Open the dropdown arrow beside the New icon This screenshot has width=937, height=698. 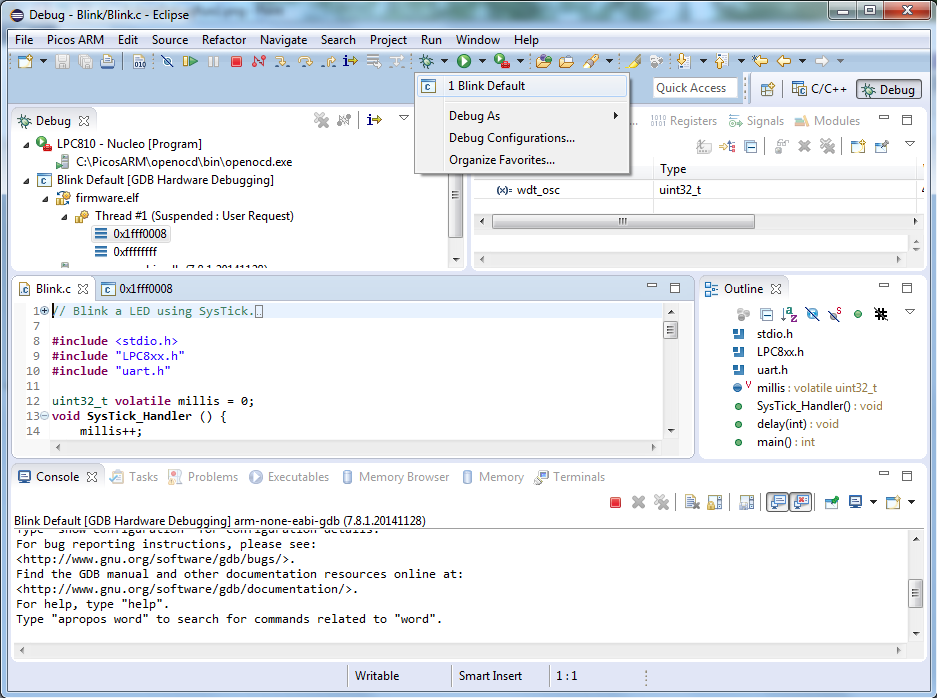43,61
